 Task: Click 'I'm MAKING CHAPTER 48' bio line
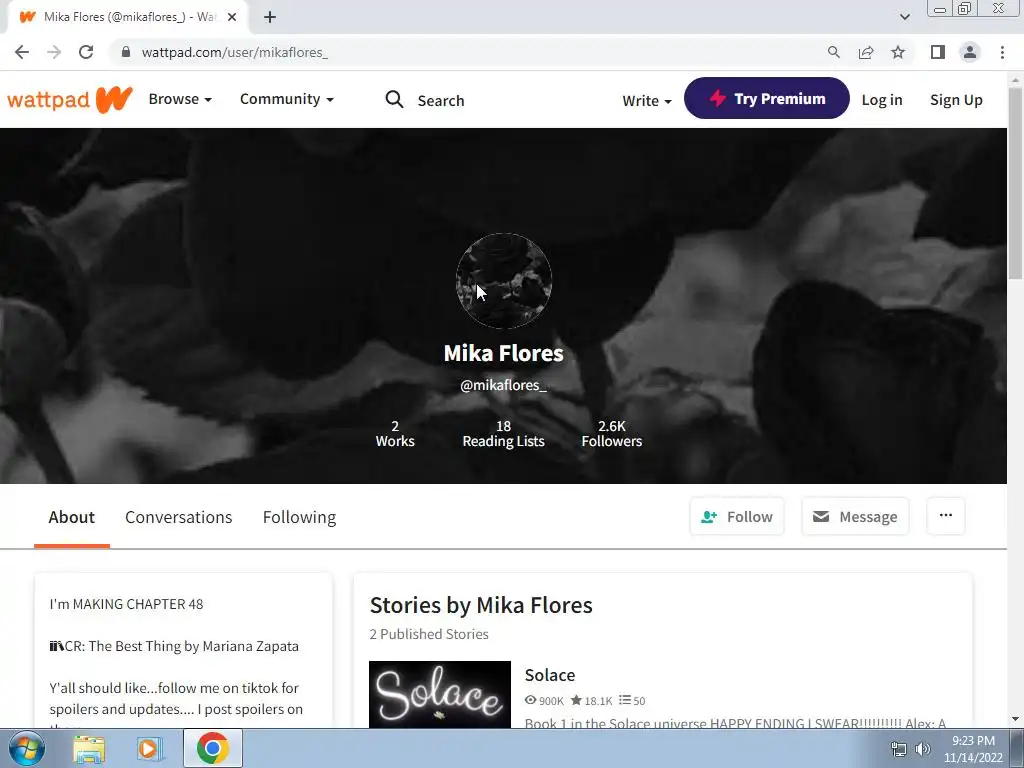pyautogui.click(x=126, y=604)
